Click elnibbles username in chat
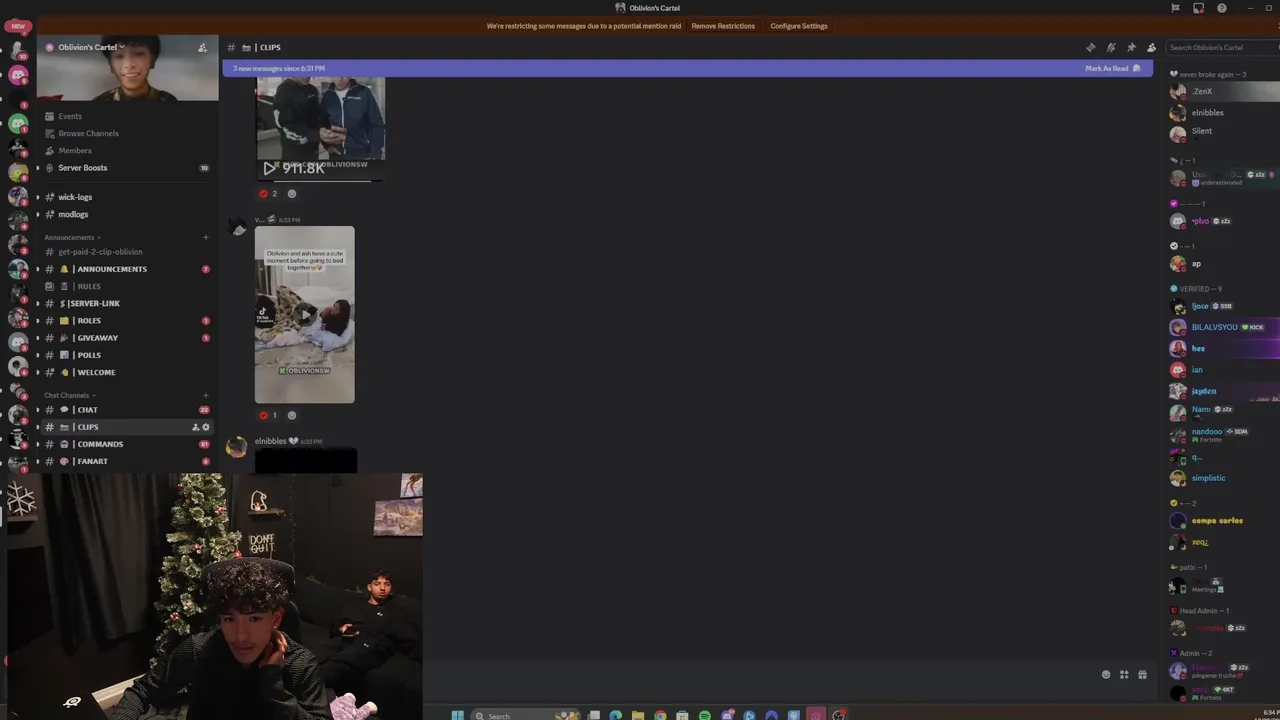Image resolution: width=1280 pixels, height=720 pixels. [x=270, y=441]
